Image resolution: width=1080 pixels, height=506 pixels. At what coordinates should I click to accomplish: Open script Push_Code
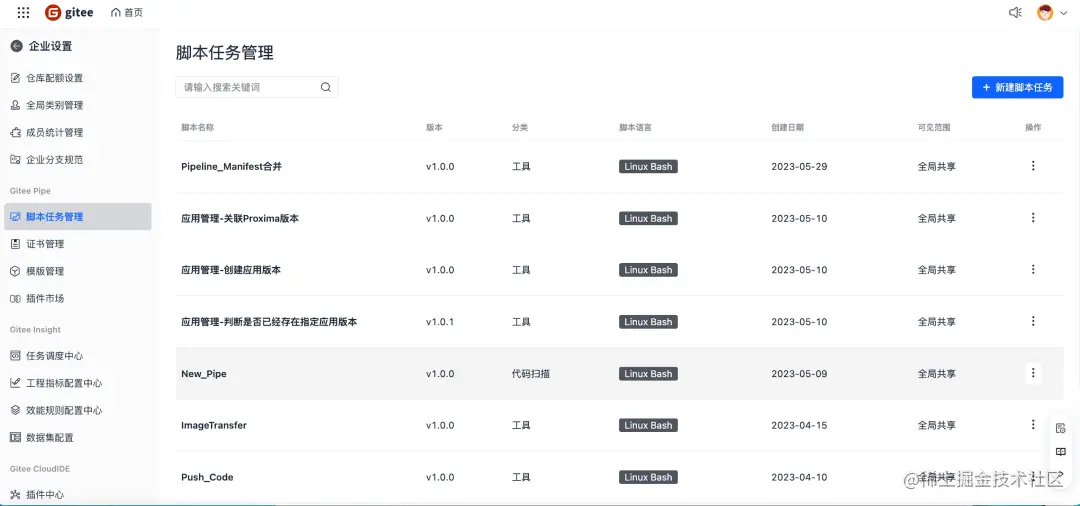click(207, 477)
